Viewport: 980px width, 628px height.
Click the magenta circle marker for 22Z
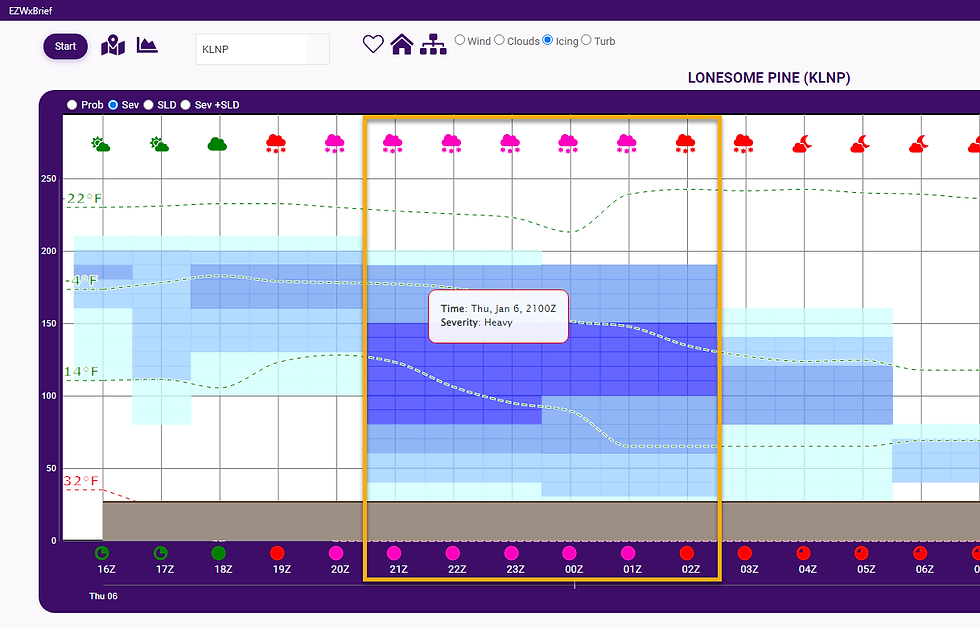click(x=452, y=553)
